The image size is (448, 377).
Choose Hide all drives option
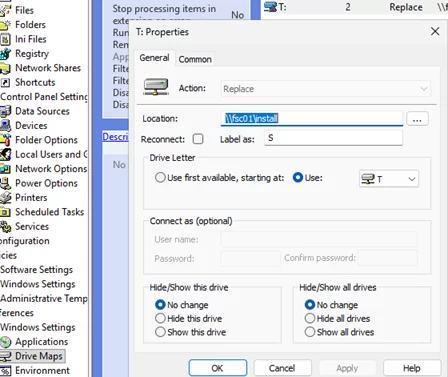(310, 318)
